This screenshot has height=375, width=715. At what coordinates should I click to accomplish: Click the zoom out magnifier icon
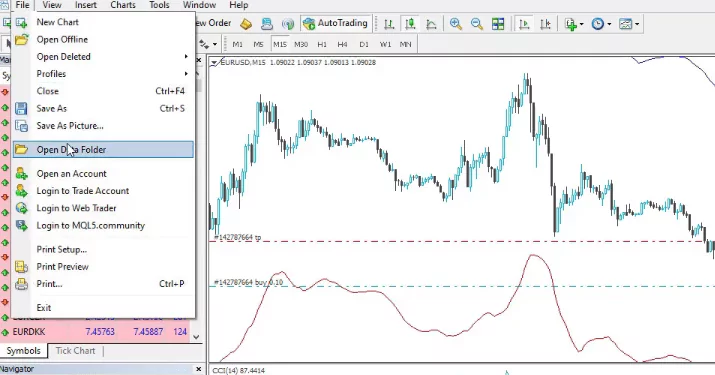click(477, 24)
